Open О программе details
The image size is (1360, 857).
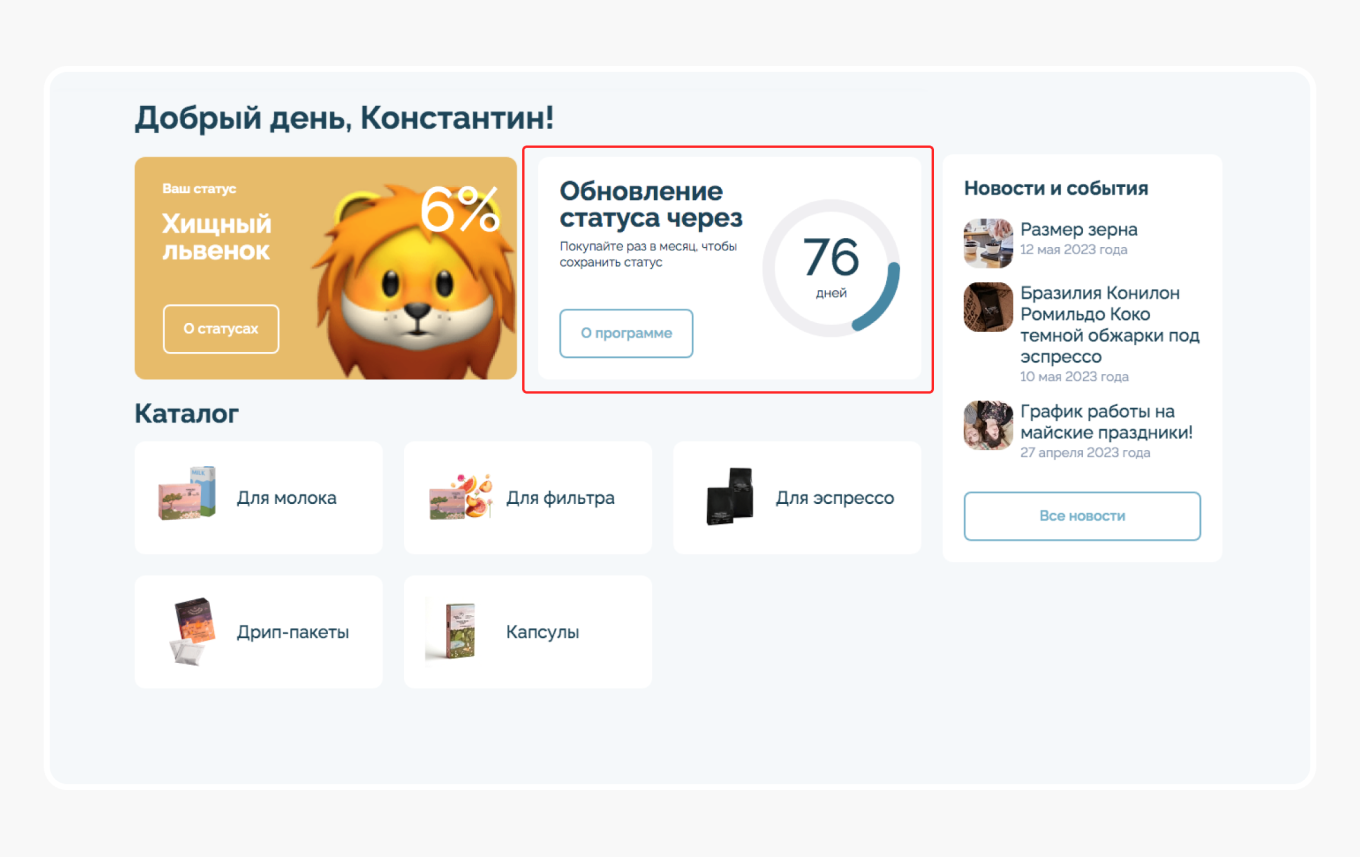pos(626,333)
